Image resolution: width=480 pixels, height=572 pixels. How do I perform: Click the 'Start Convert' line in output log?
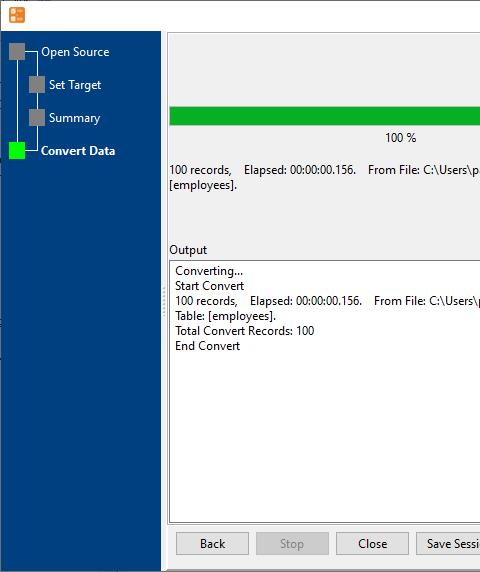[209, 286]
